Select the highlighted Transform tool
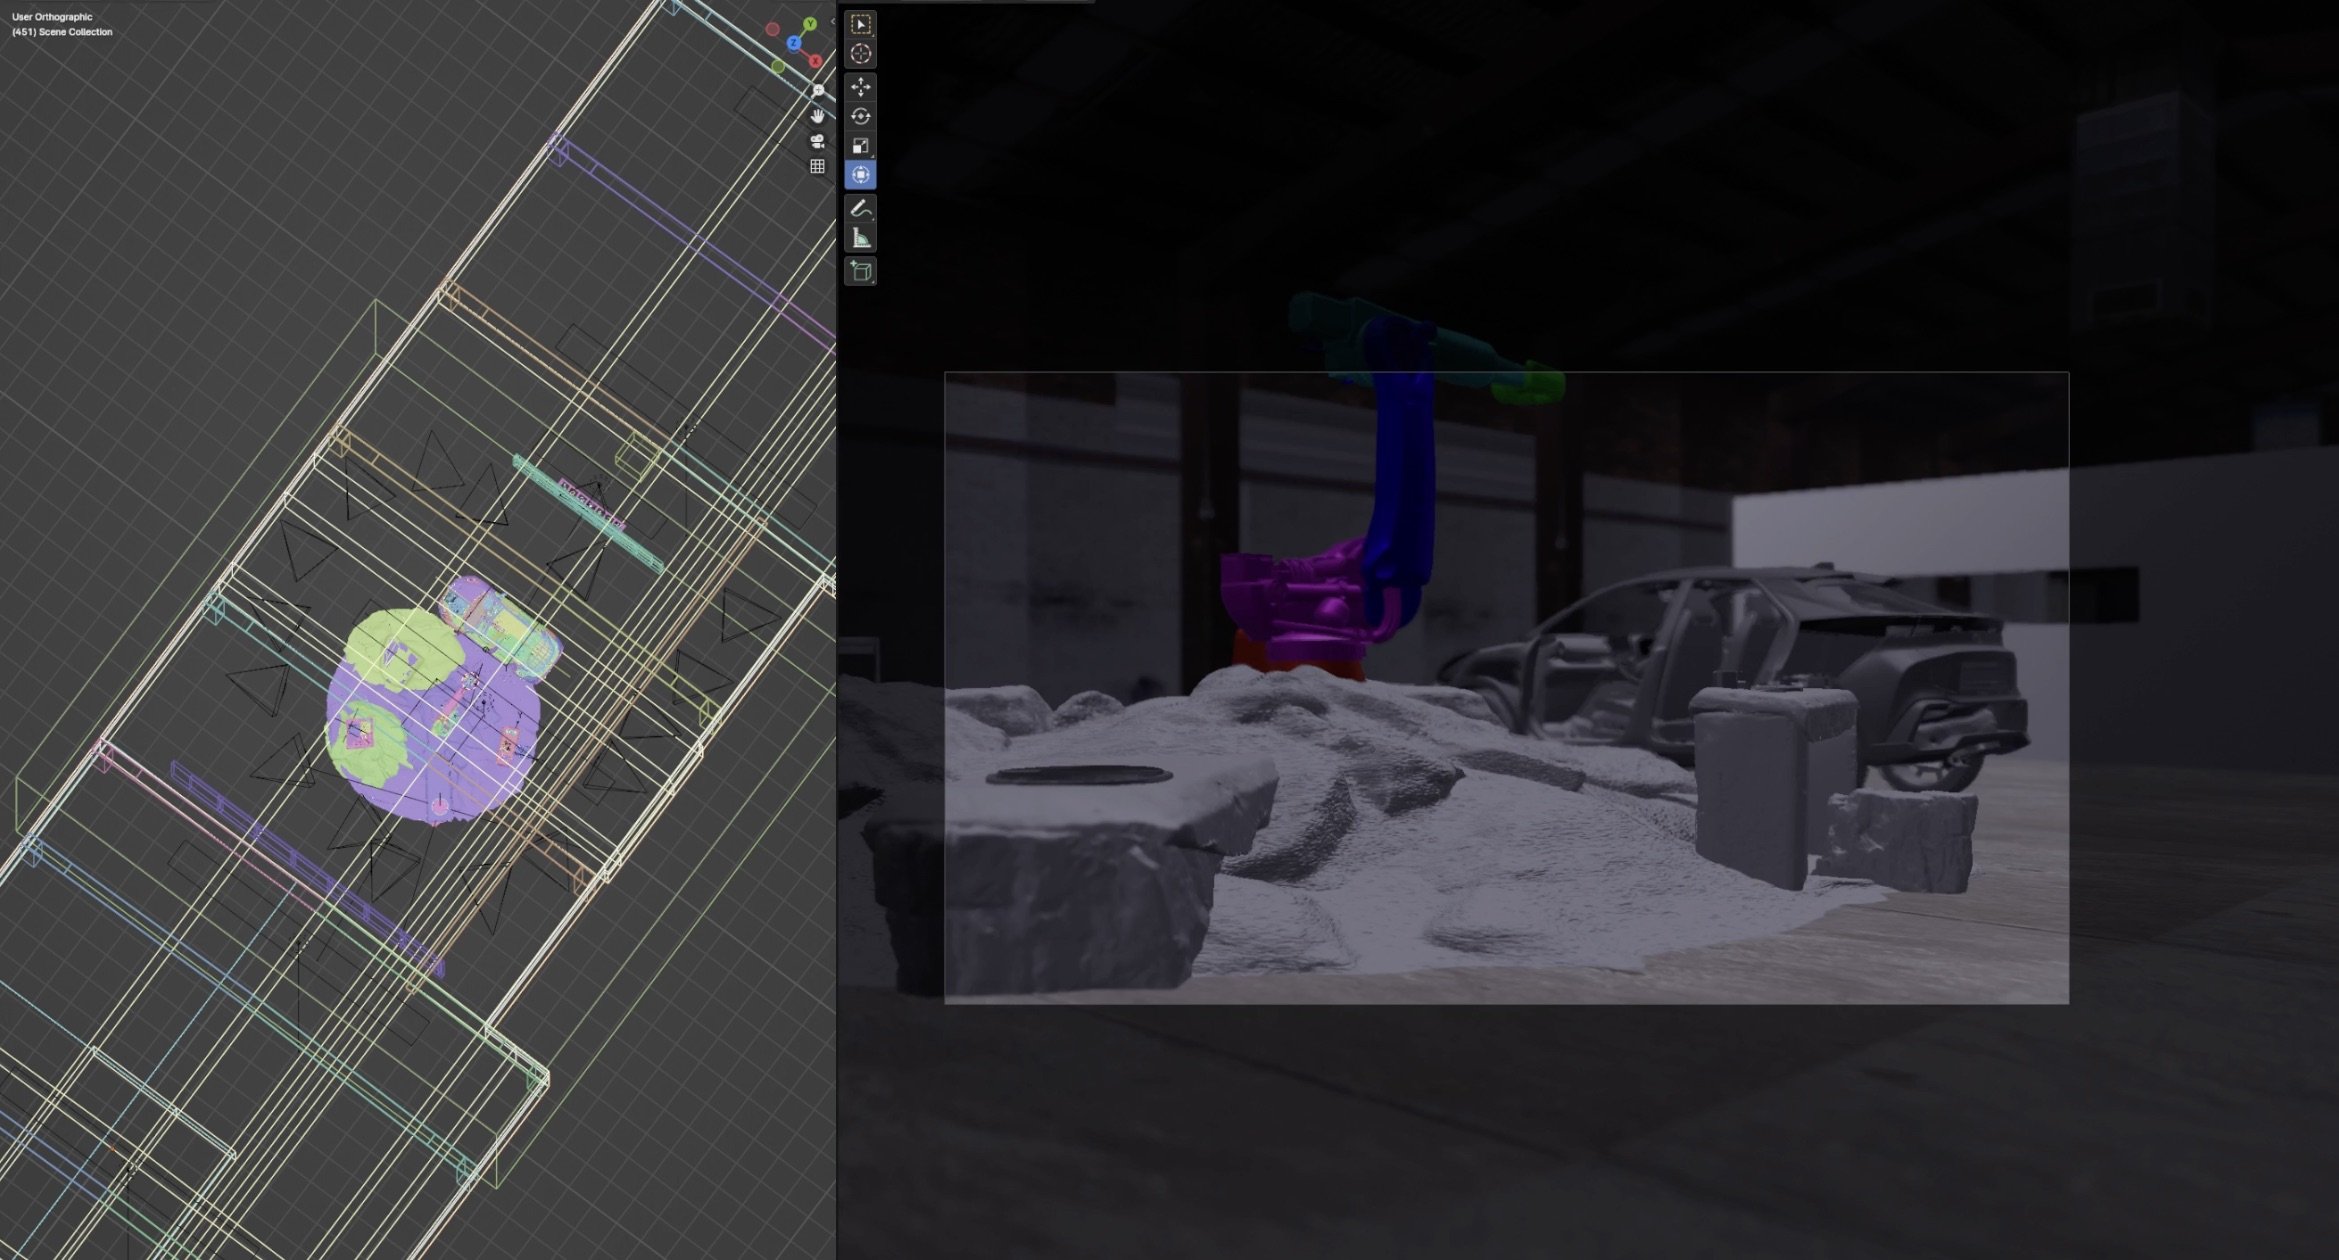 (x=860, y=175)
